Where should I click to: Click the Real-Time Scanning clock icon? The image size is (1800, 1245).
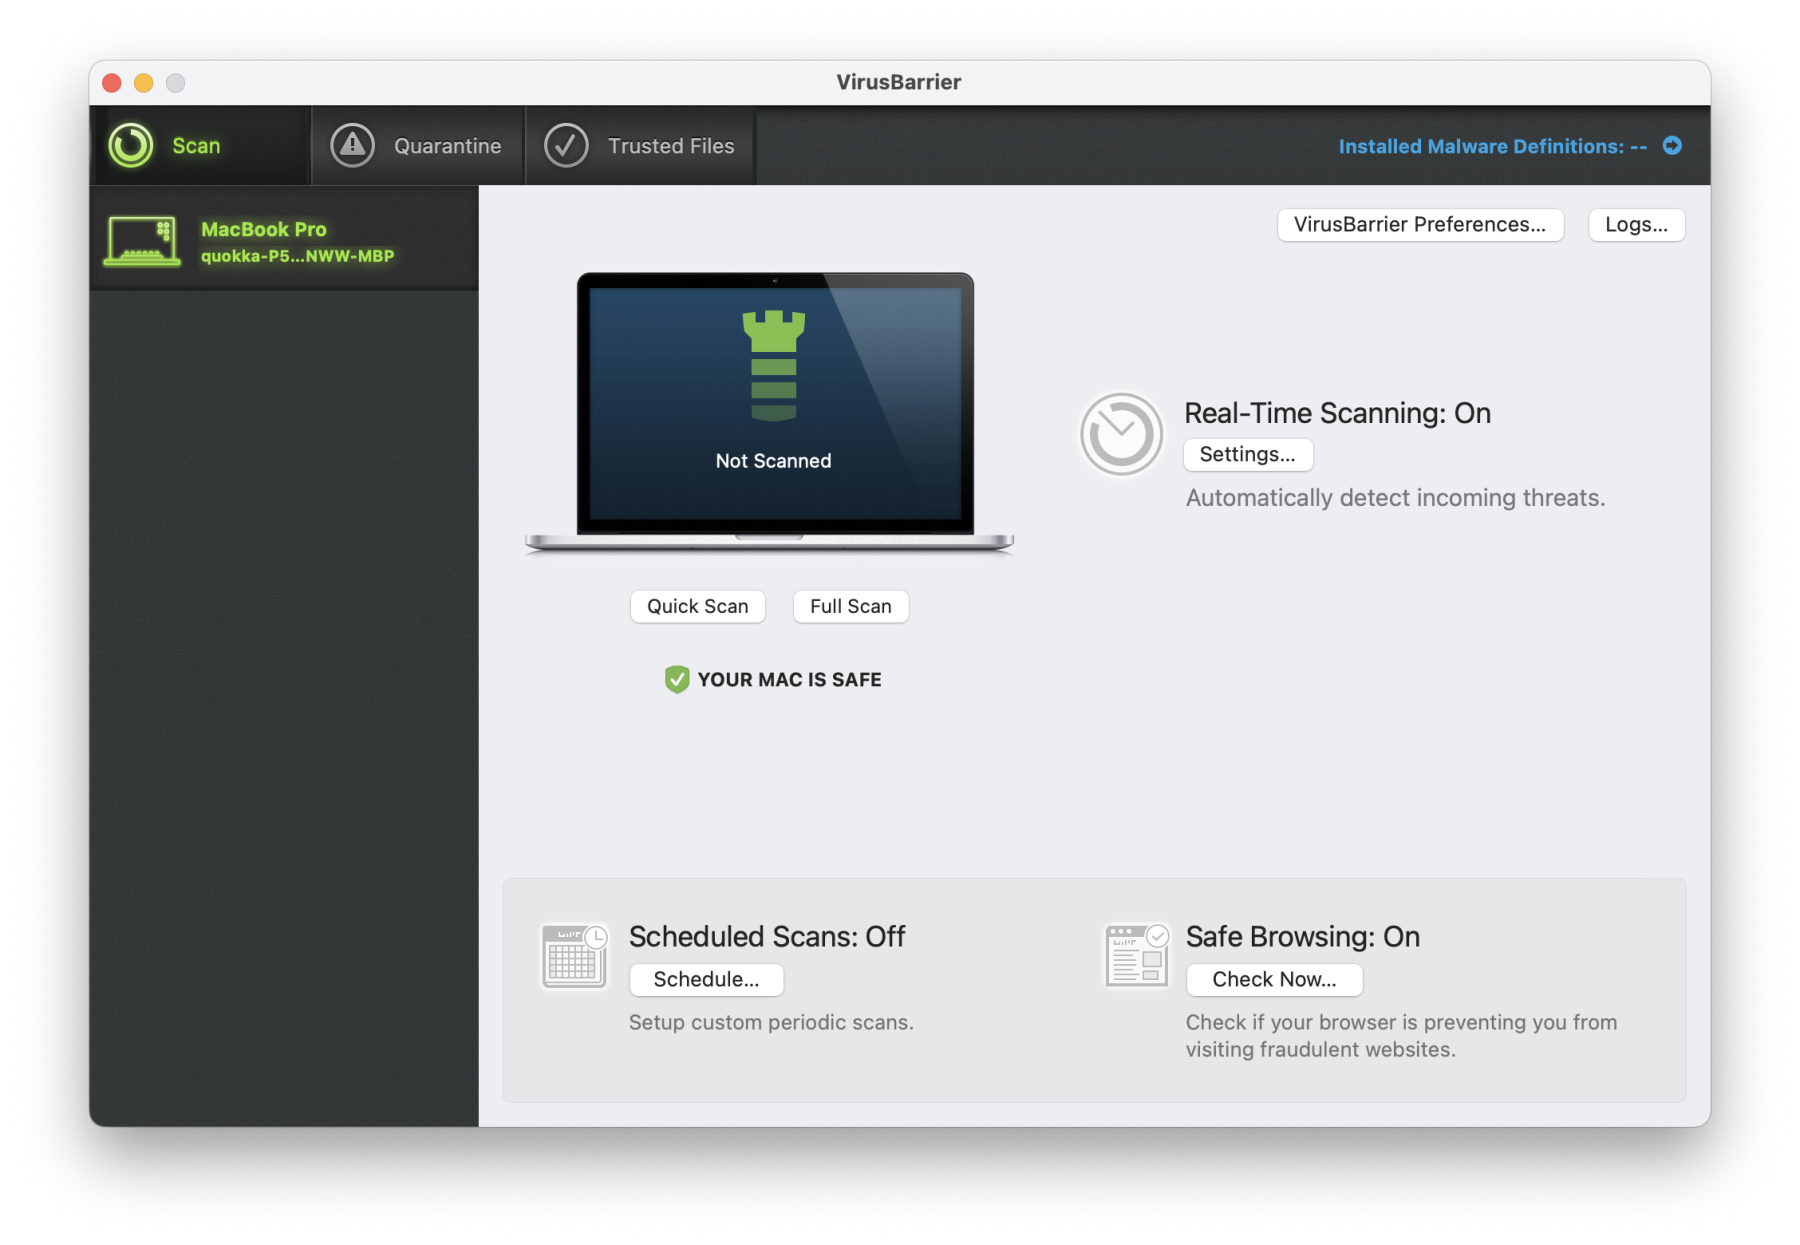pos(1120,434)
